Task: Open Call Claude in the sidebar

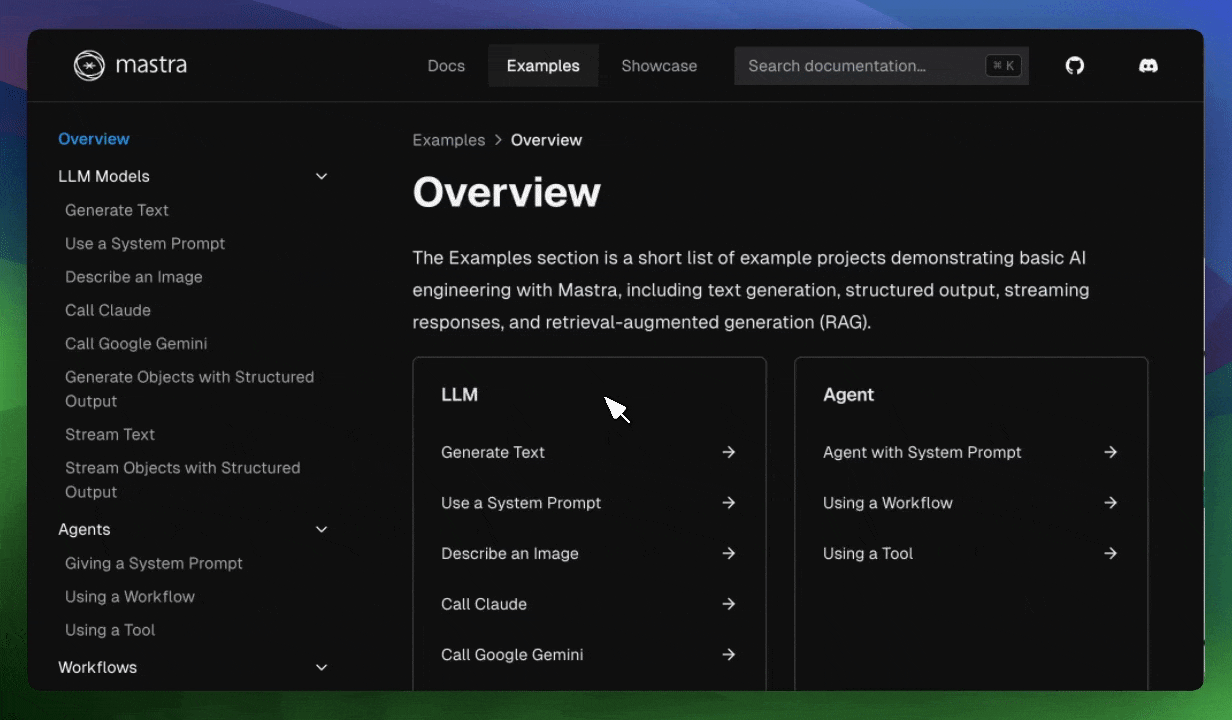Action: [x=108, y=310]
